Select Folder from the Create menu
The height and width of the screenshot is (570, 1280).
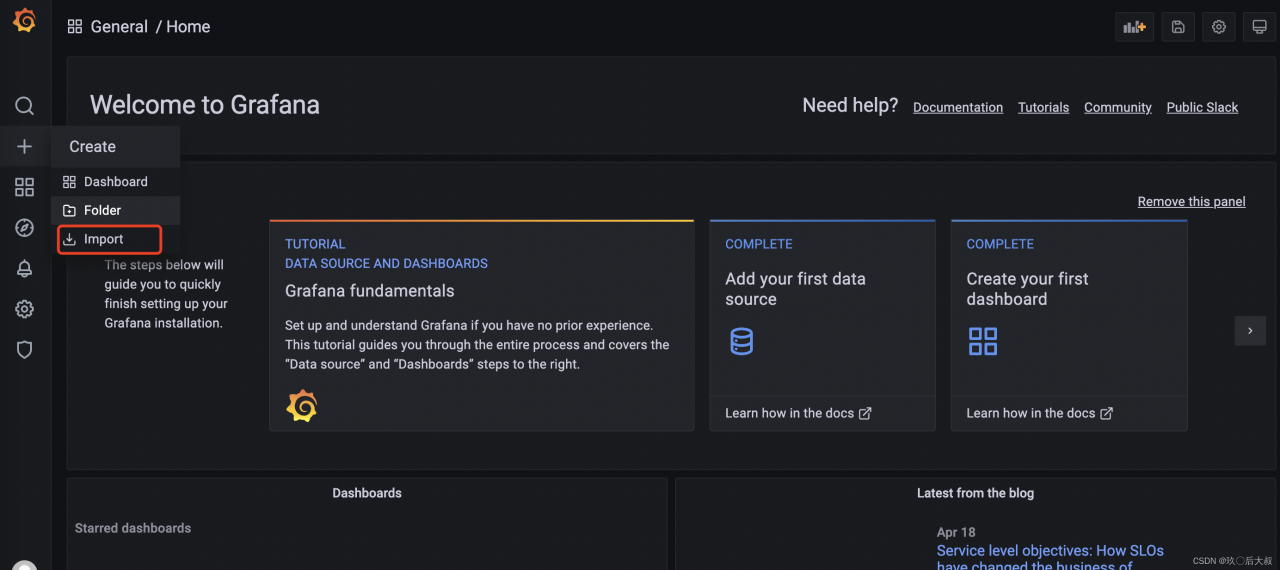(x=115, y=211)
